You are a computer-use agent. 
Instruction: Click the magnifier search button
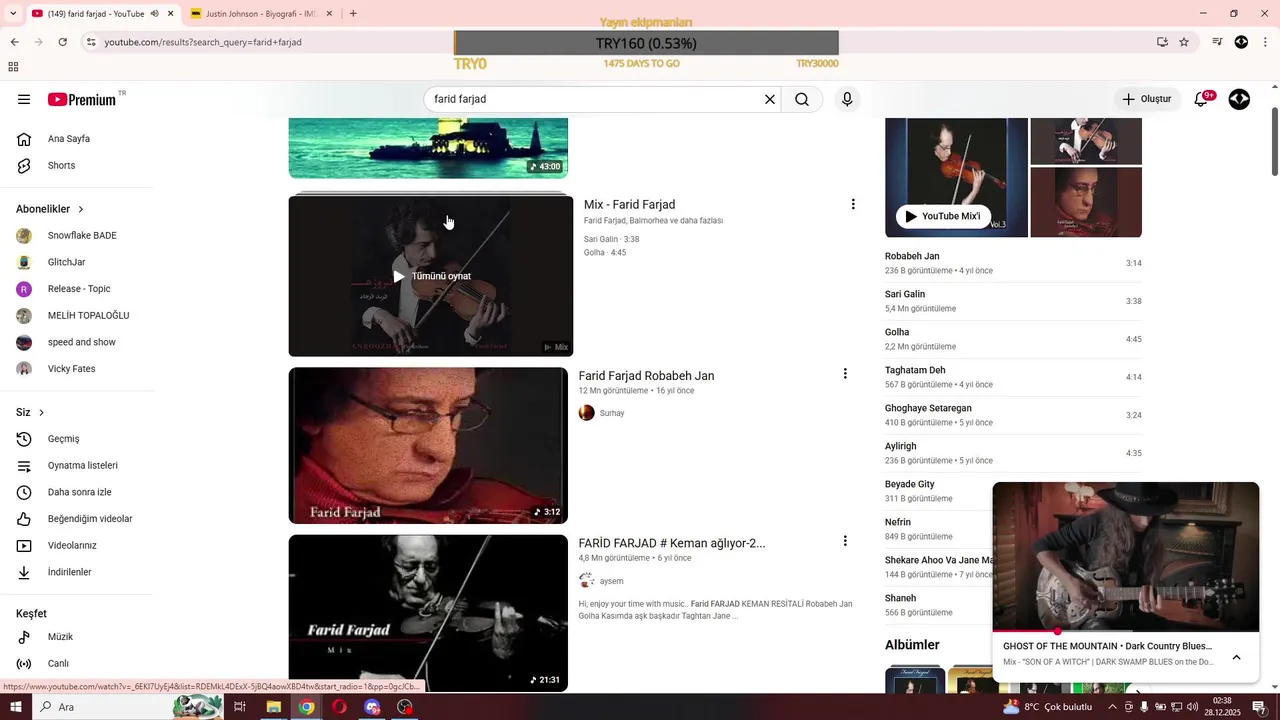(x=802, y=99)
